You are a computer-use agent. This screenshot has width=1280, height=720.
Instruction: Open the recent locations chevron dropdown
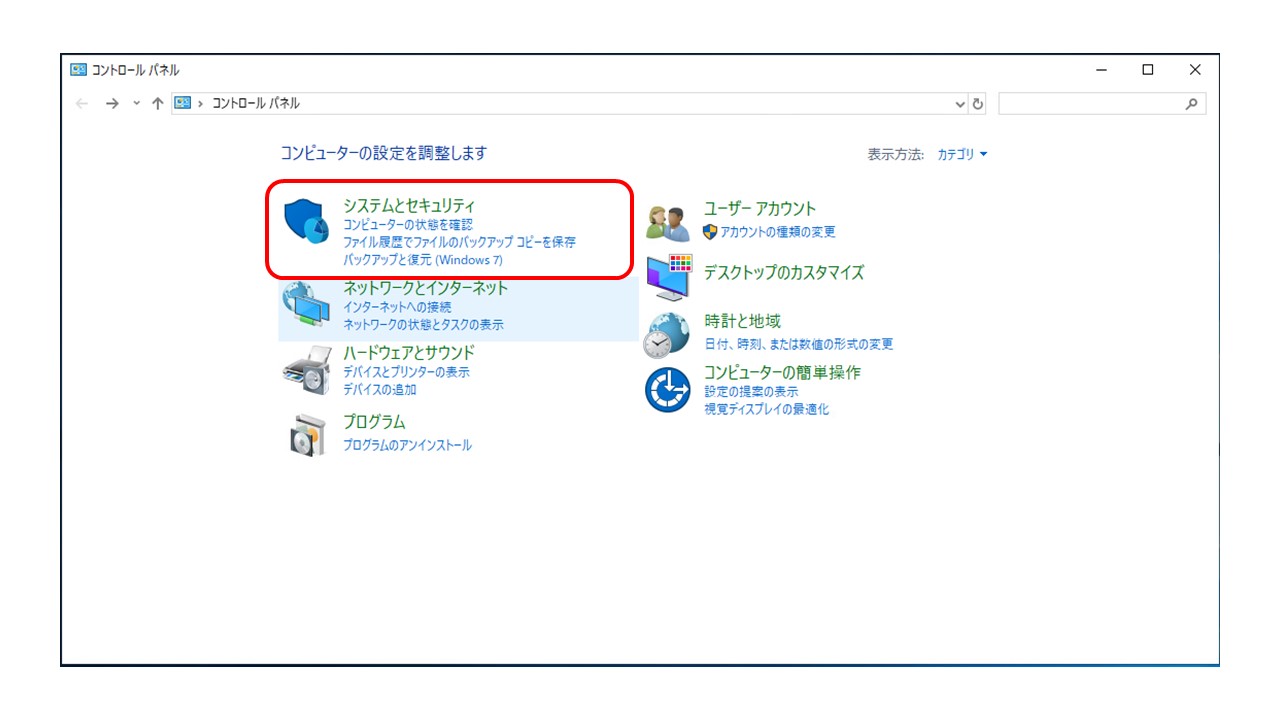pos(137,104)
